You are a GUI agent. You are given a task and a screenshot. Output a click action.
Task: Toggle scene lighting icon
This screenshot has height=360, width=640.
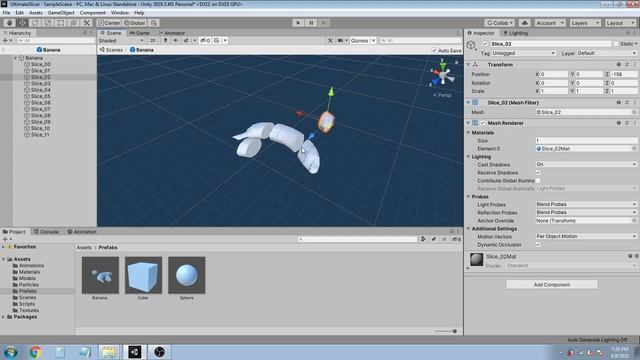(x=165, y=40)
